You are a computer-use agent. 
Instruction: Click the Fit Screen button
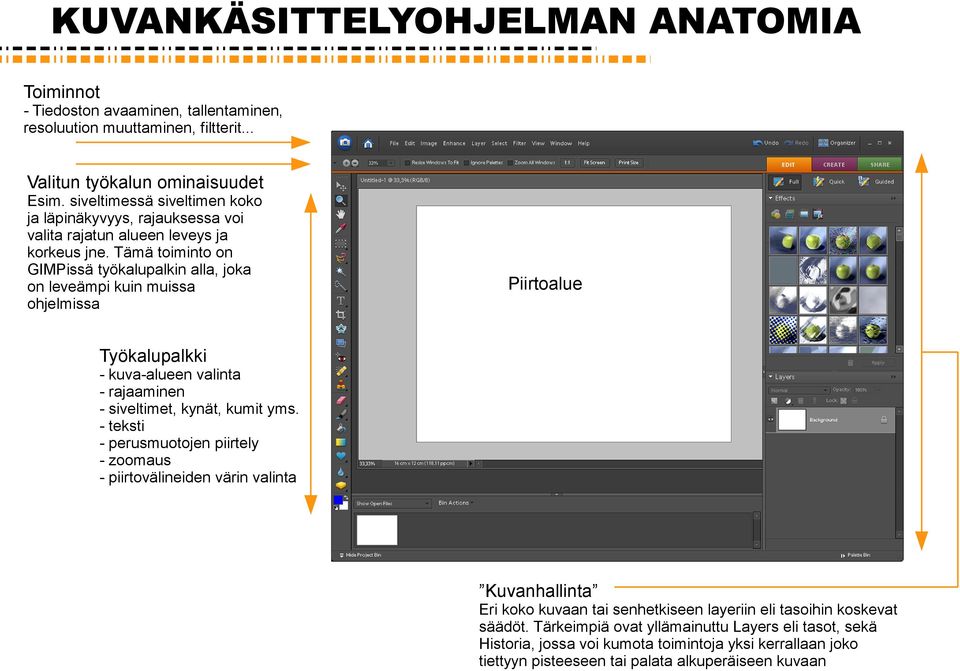(x=594, y=163)
